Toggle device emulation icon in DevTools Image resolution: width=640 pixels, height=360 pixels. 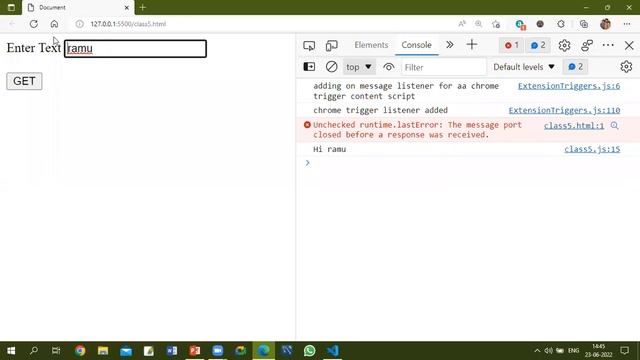[x=331, y=45]
